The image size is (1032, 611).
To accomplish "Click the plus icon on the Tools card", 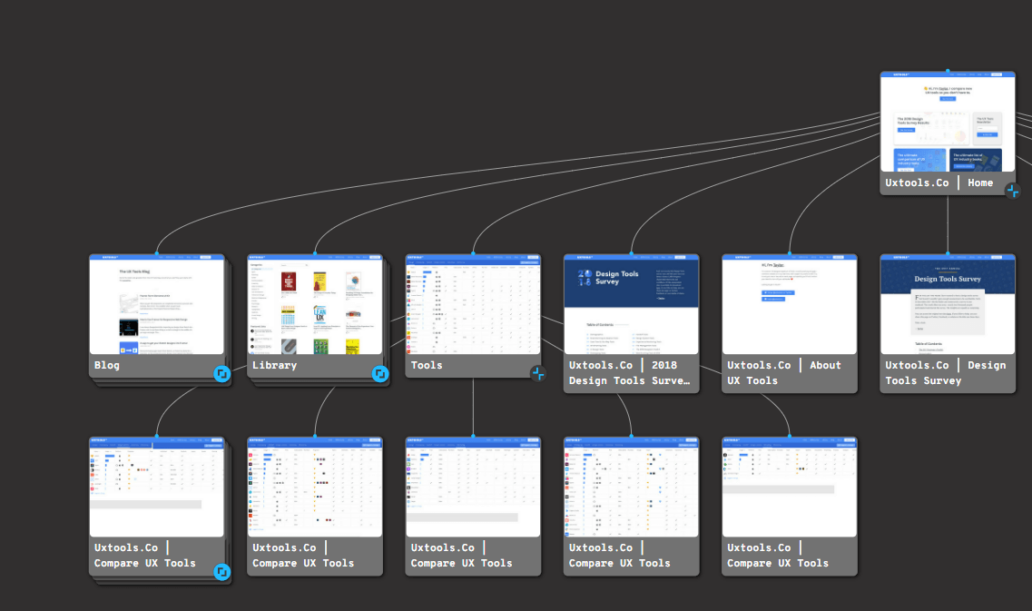I will coord(538,374).
